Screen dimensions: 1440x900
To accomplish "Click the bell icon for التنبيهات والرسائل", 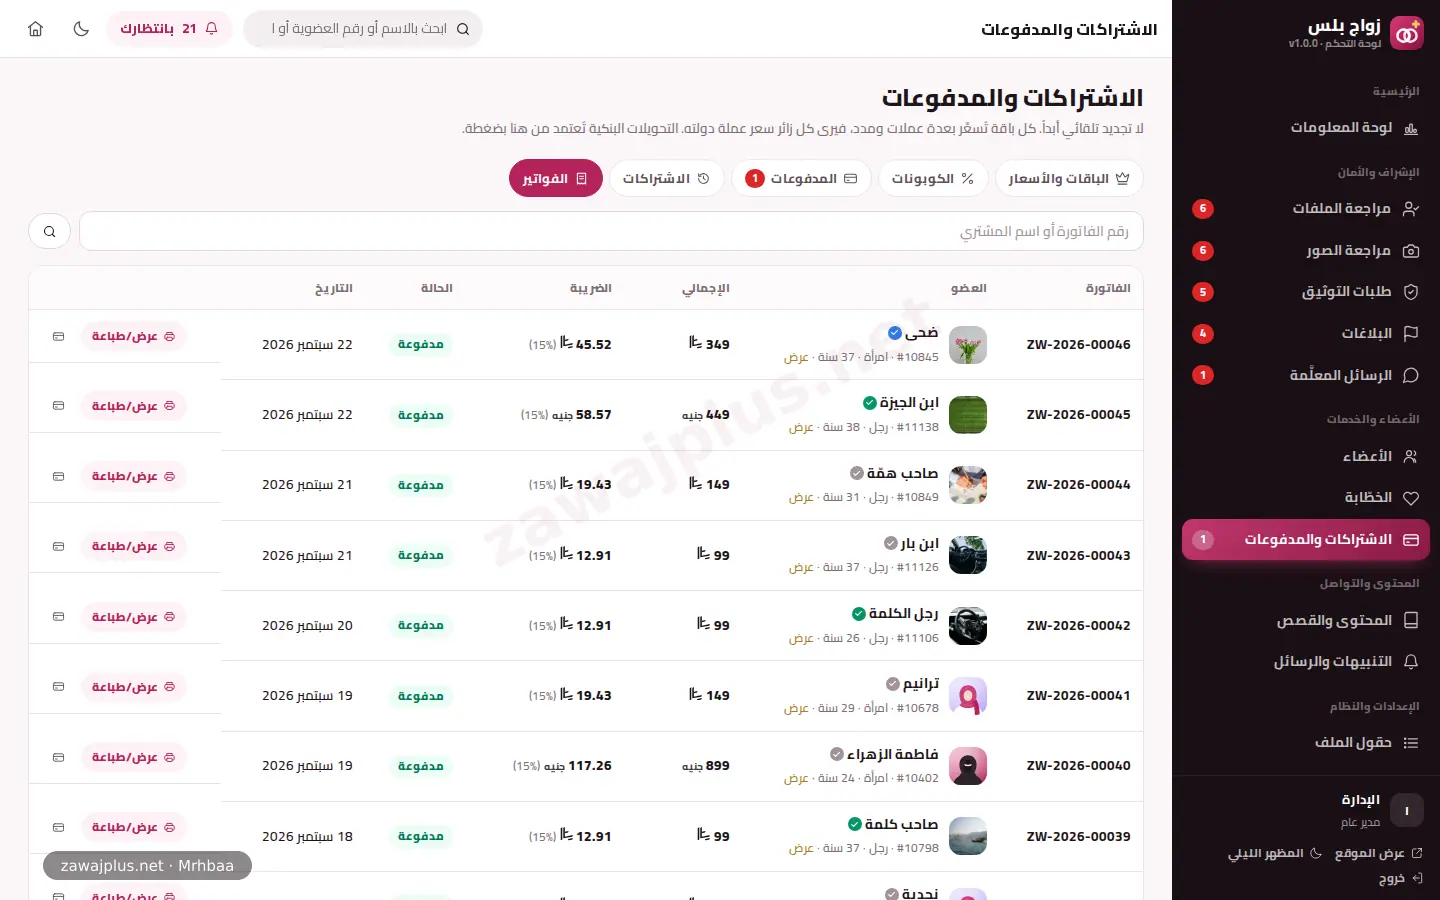I will [1411, 662].
